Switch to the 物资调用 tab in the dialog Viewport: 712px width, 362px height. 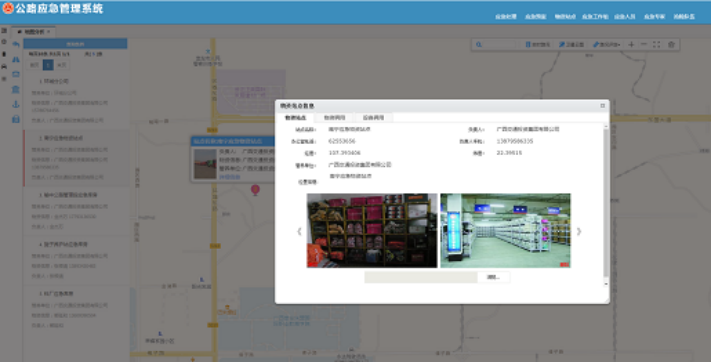335,118
